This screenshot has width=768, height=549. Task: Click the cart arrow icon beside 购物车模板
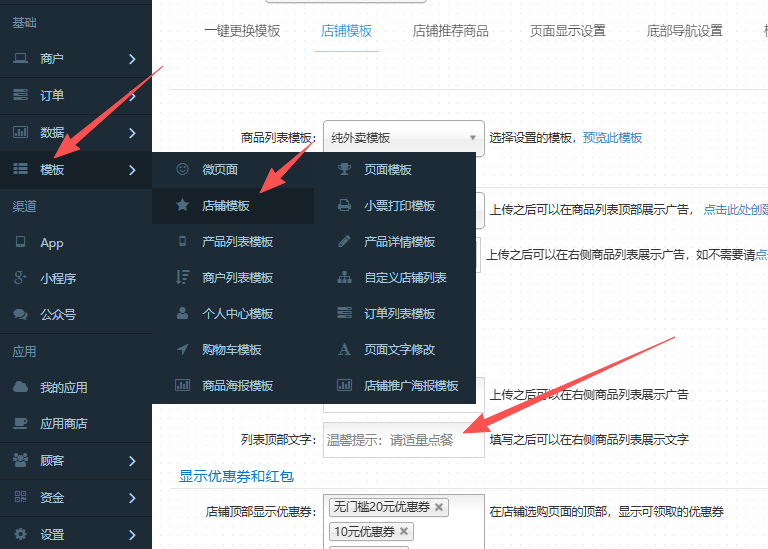182,350
